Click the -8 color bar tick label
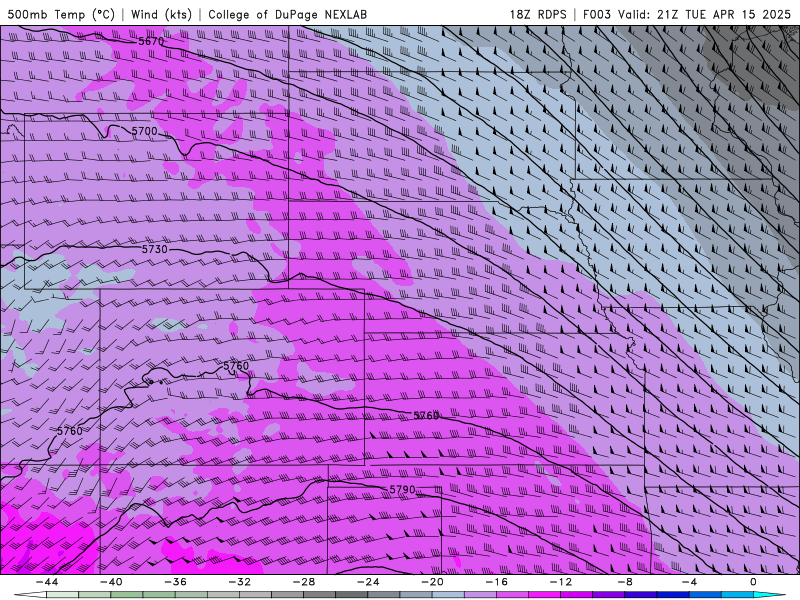 click(626, 582)
